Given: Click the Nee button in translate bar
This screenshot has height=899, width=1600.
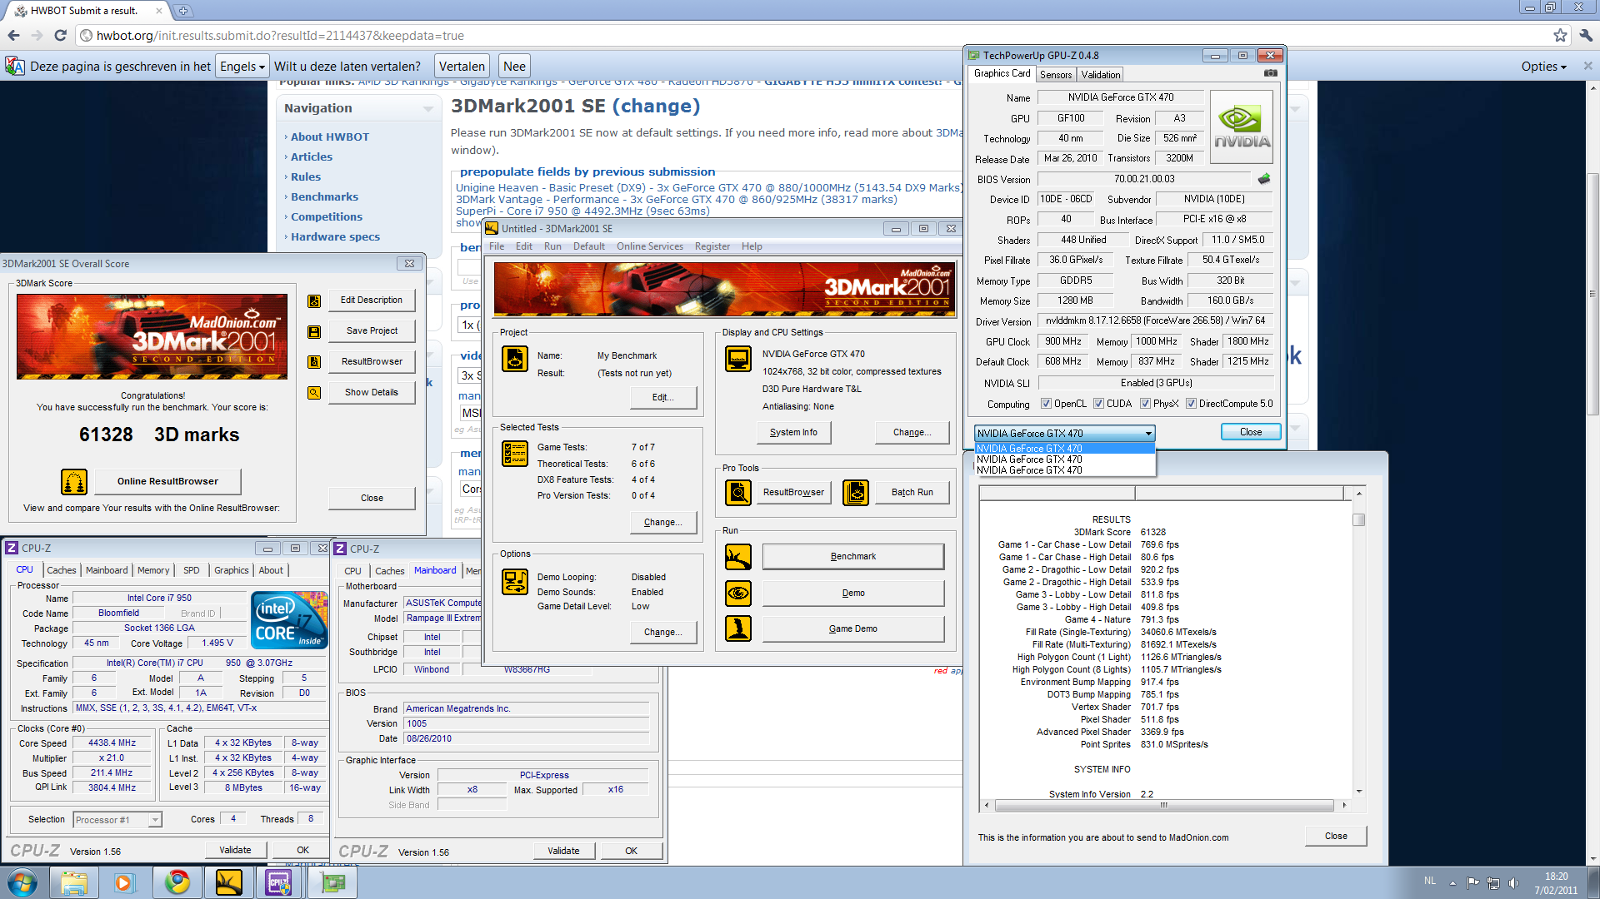Looking at the screenshot, I should (x=515, y=66).
